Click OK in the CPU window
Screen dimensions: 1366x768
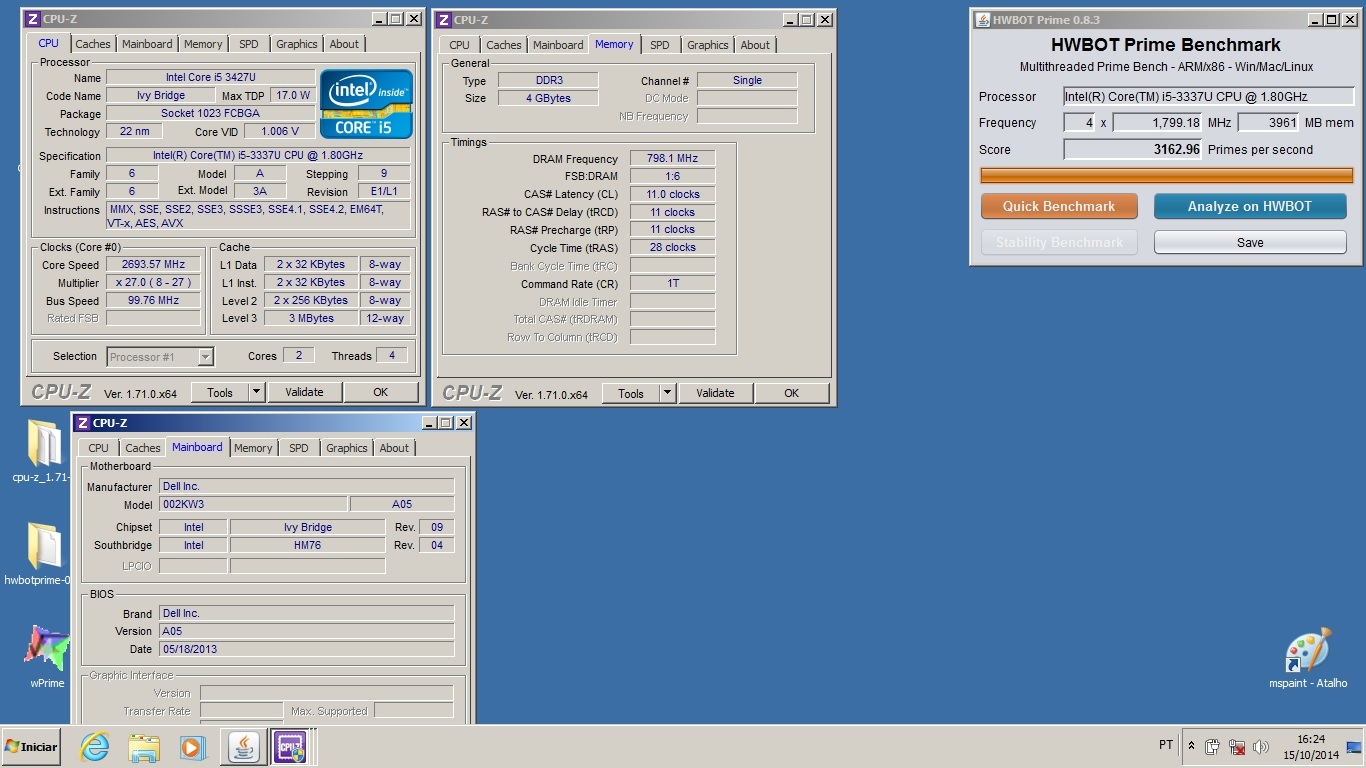pyautogui.click(x=380, y=392)
